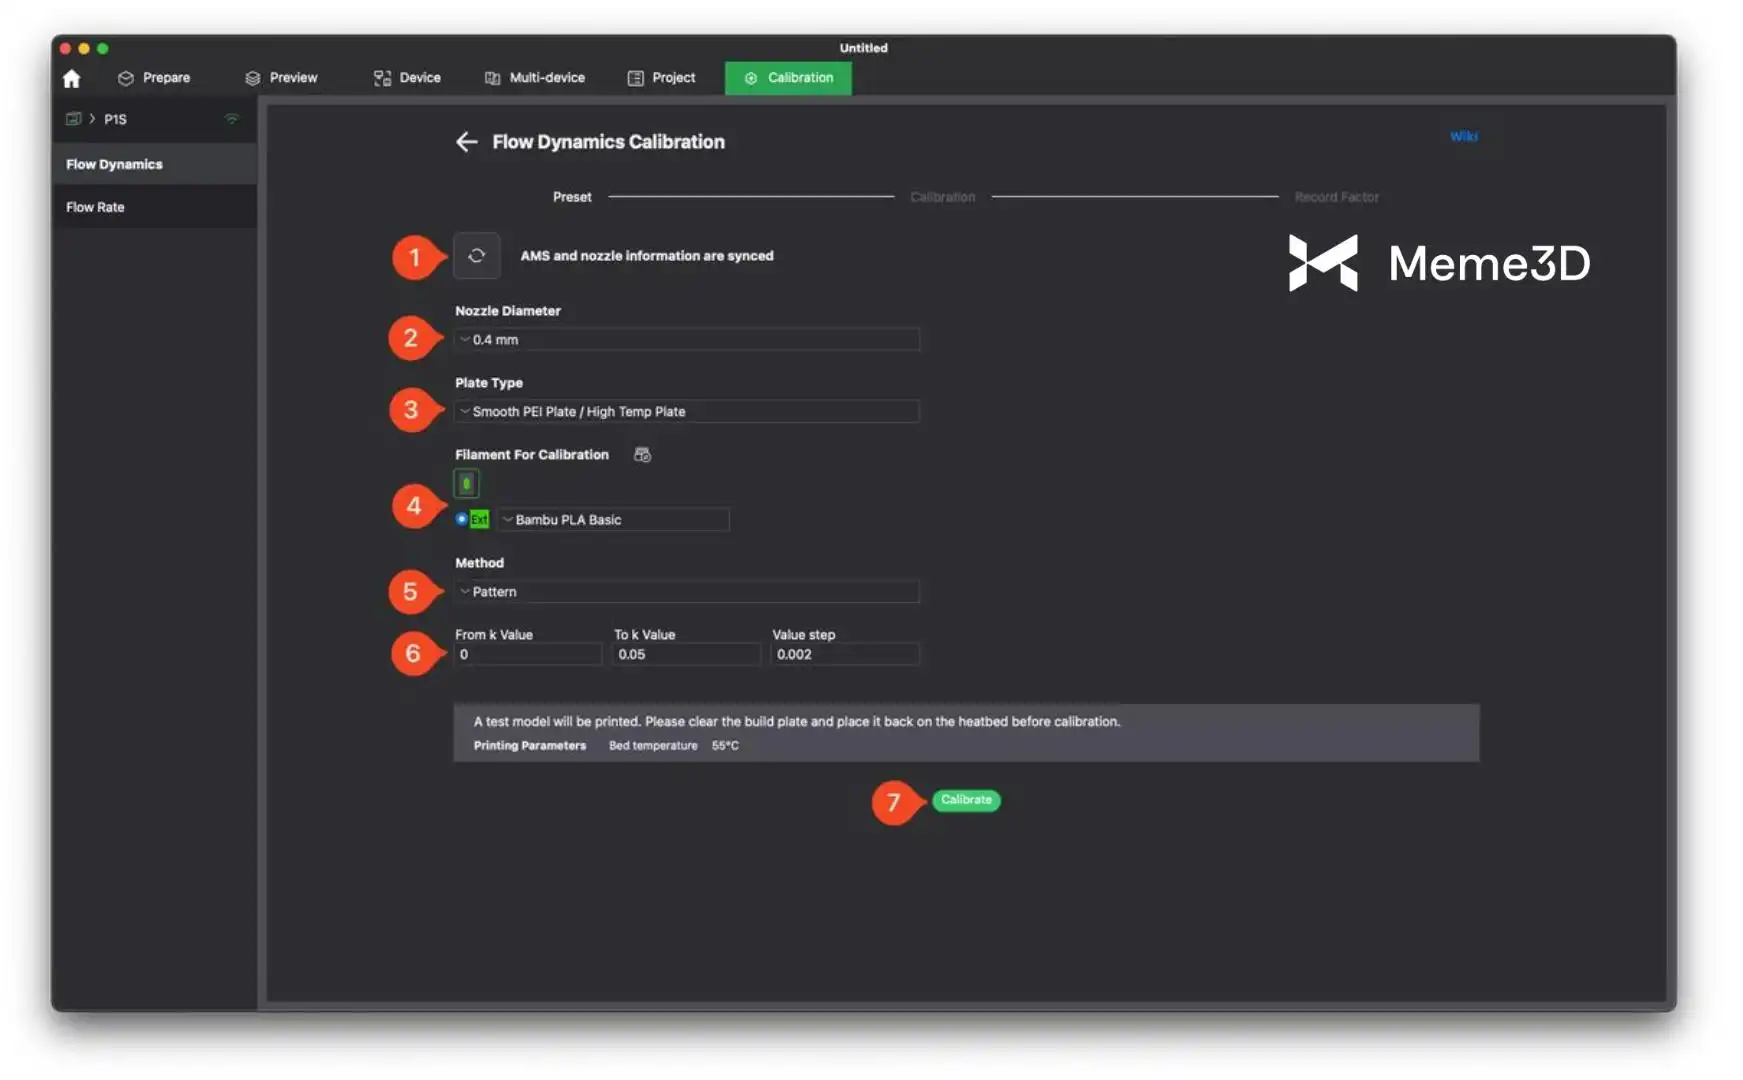Click the filament settings icon next to Filament For Calibration
The height and width of the screenshot is (1080, 1743).
[x=642, y=455]
